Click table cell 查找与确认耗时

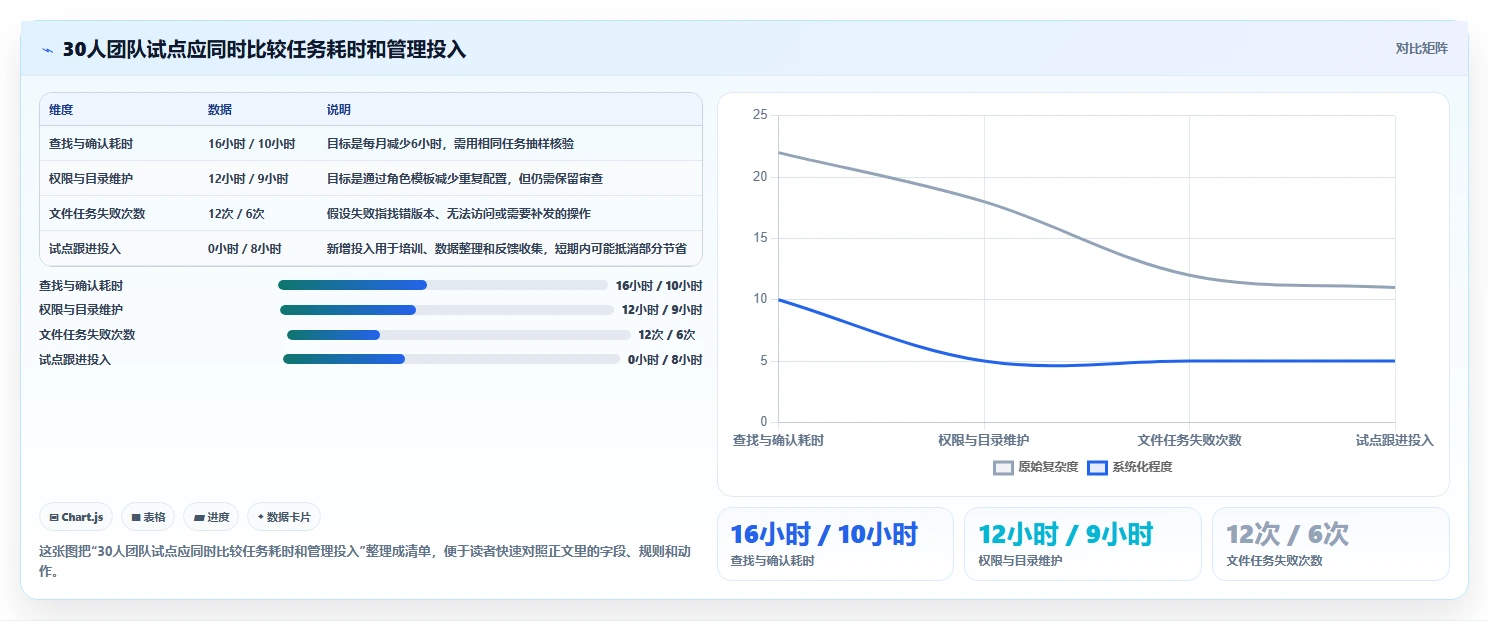coord(91,144)
